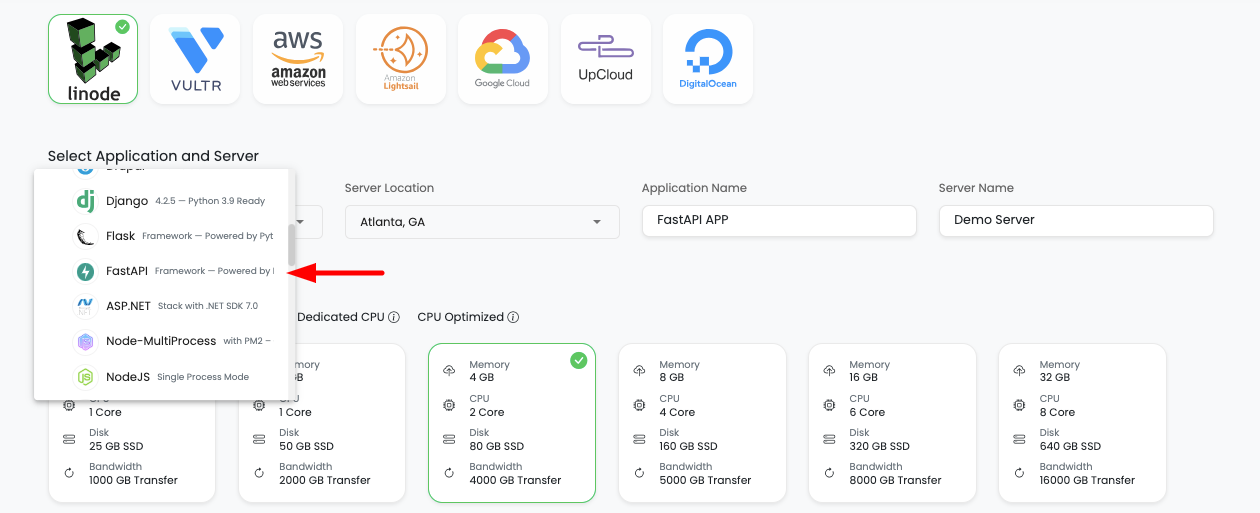Click green checkmark on Linode card
This screenshot has height=513, width=1260.
click(122, 27)
